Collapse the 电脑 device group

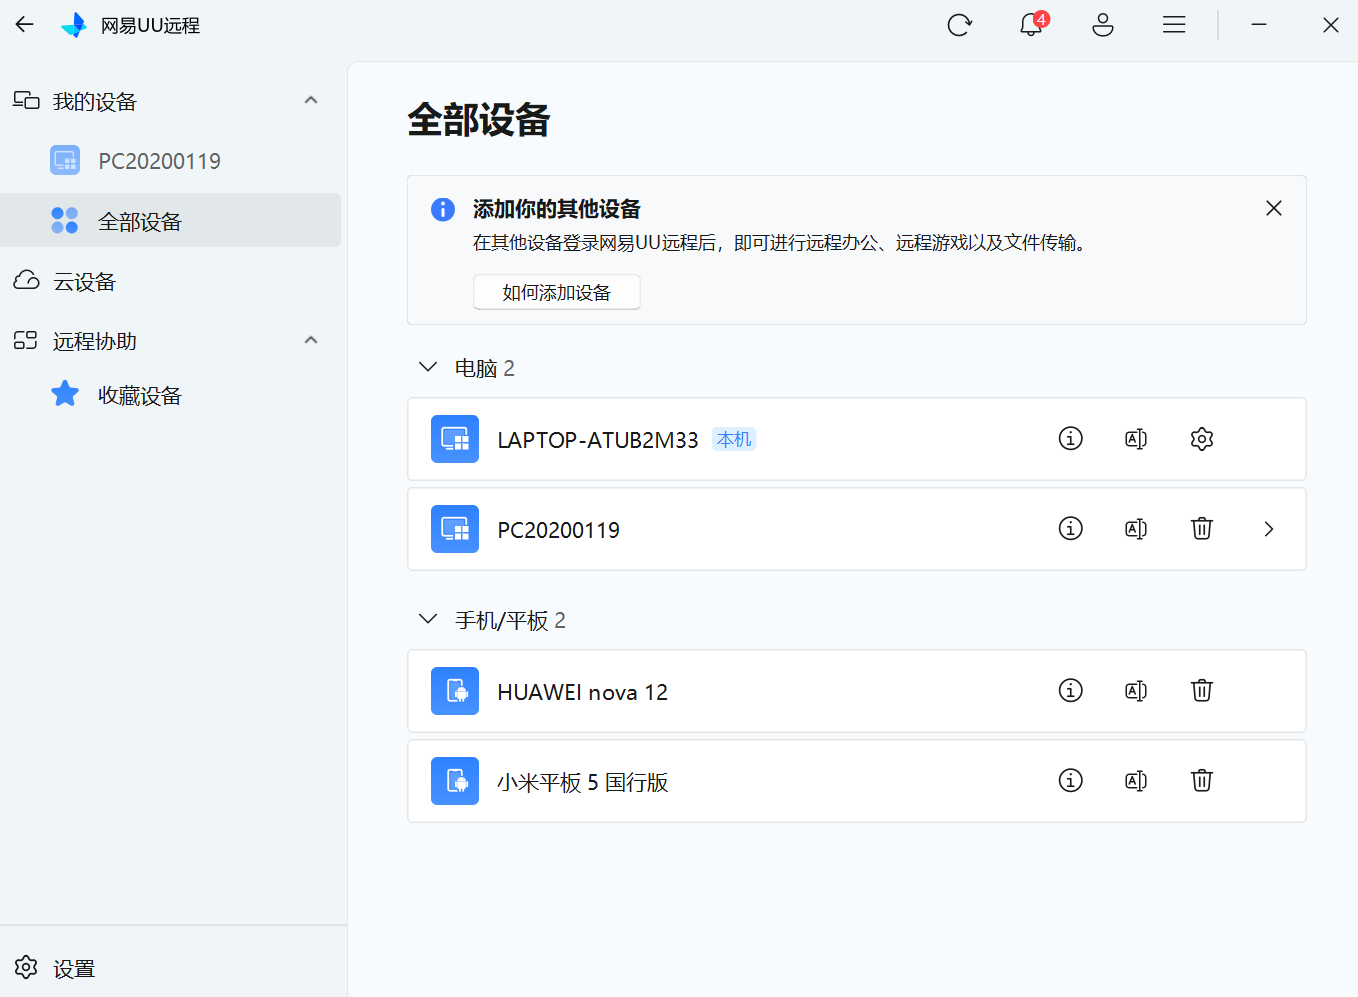pos(428,368)
